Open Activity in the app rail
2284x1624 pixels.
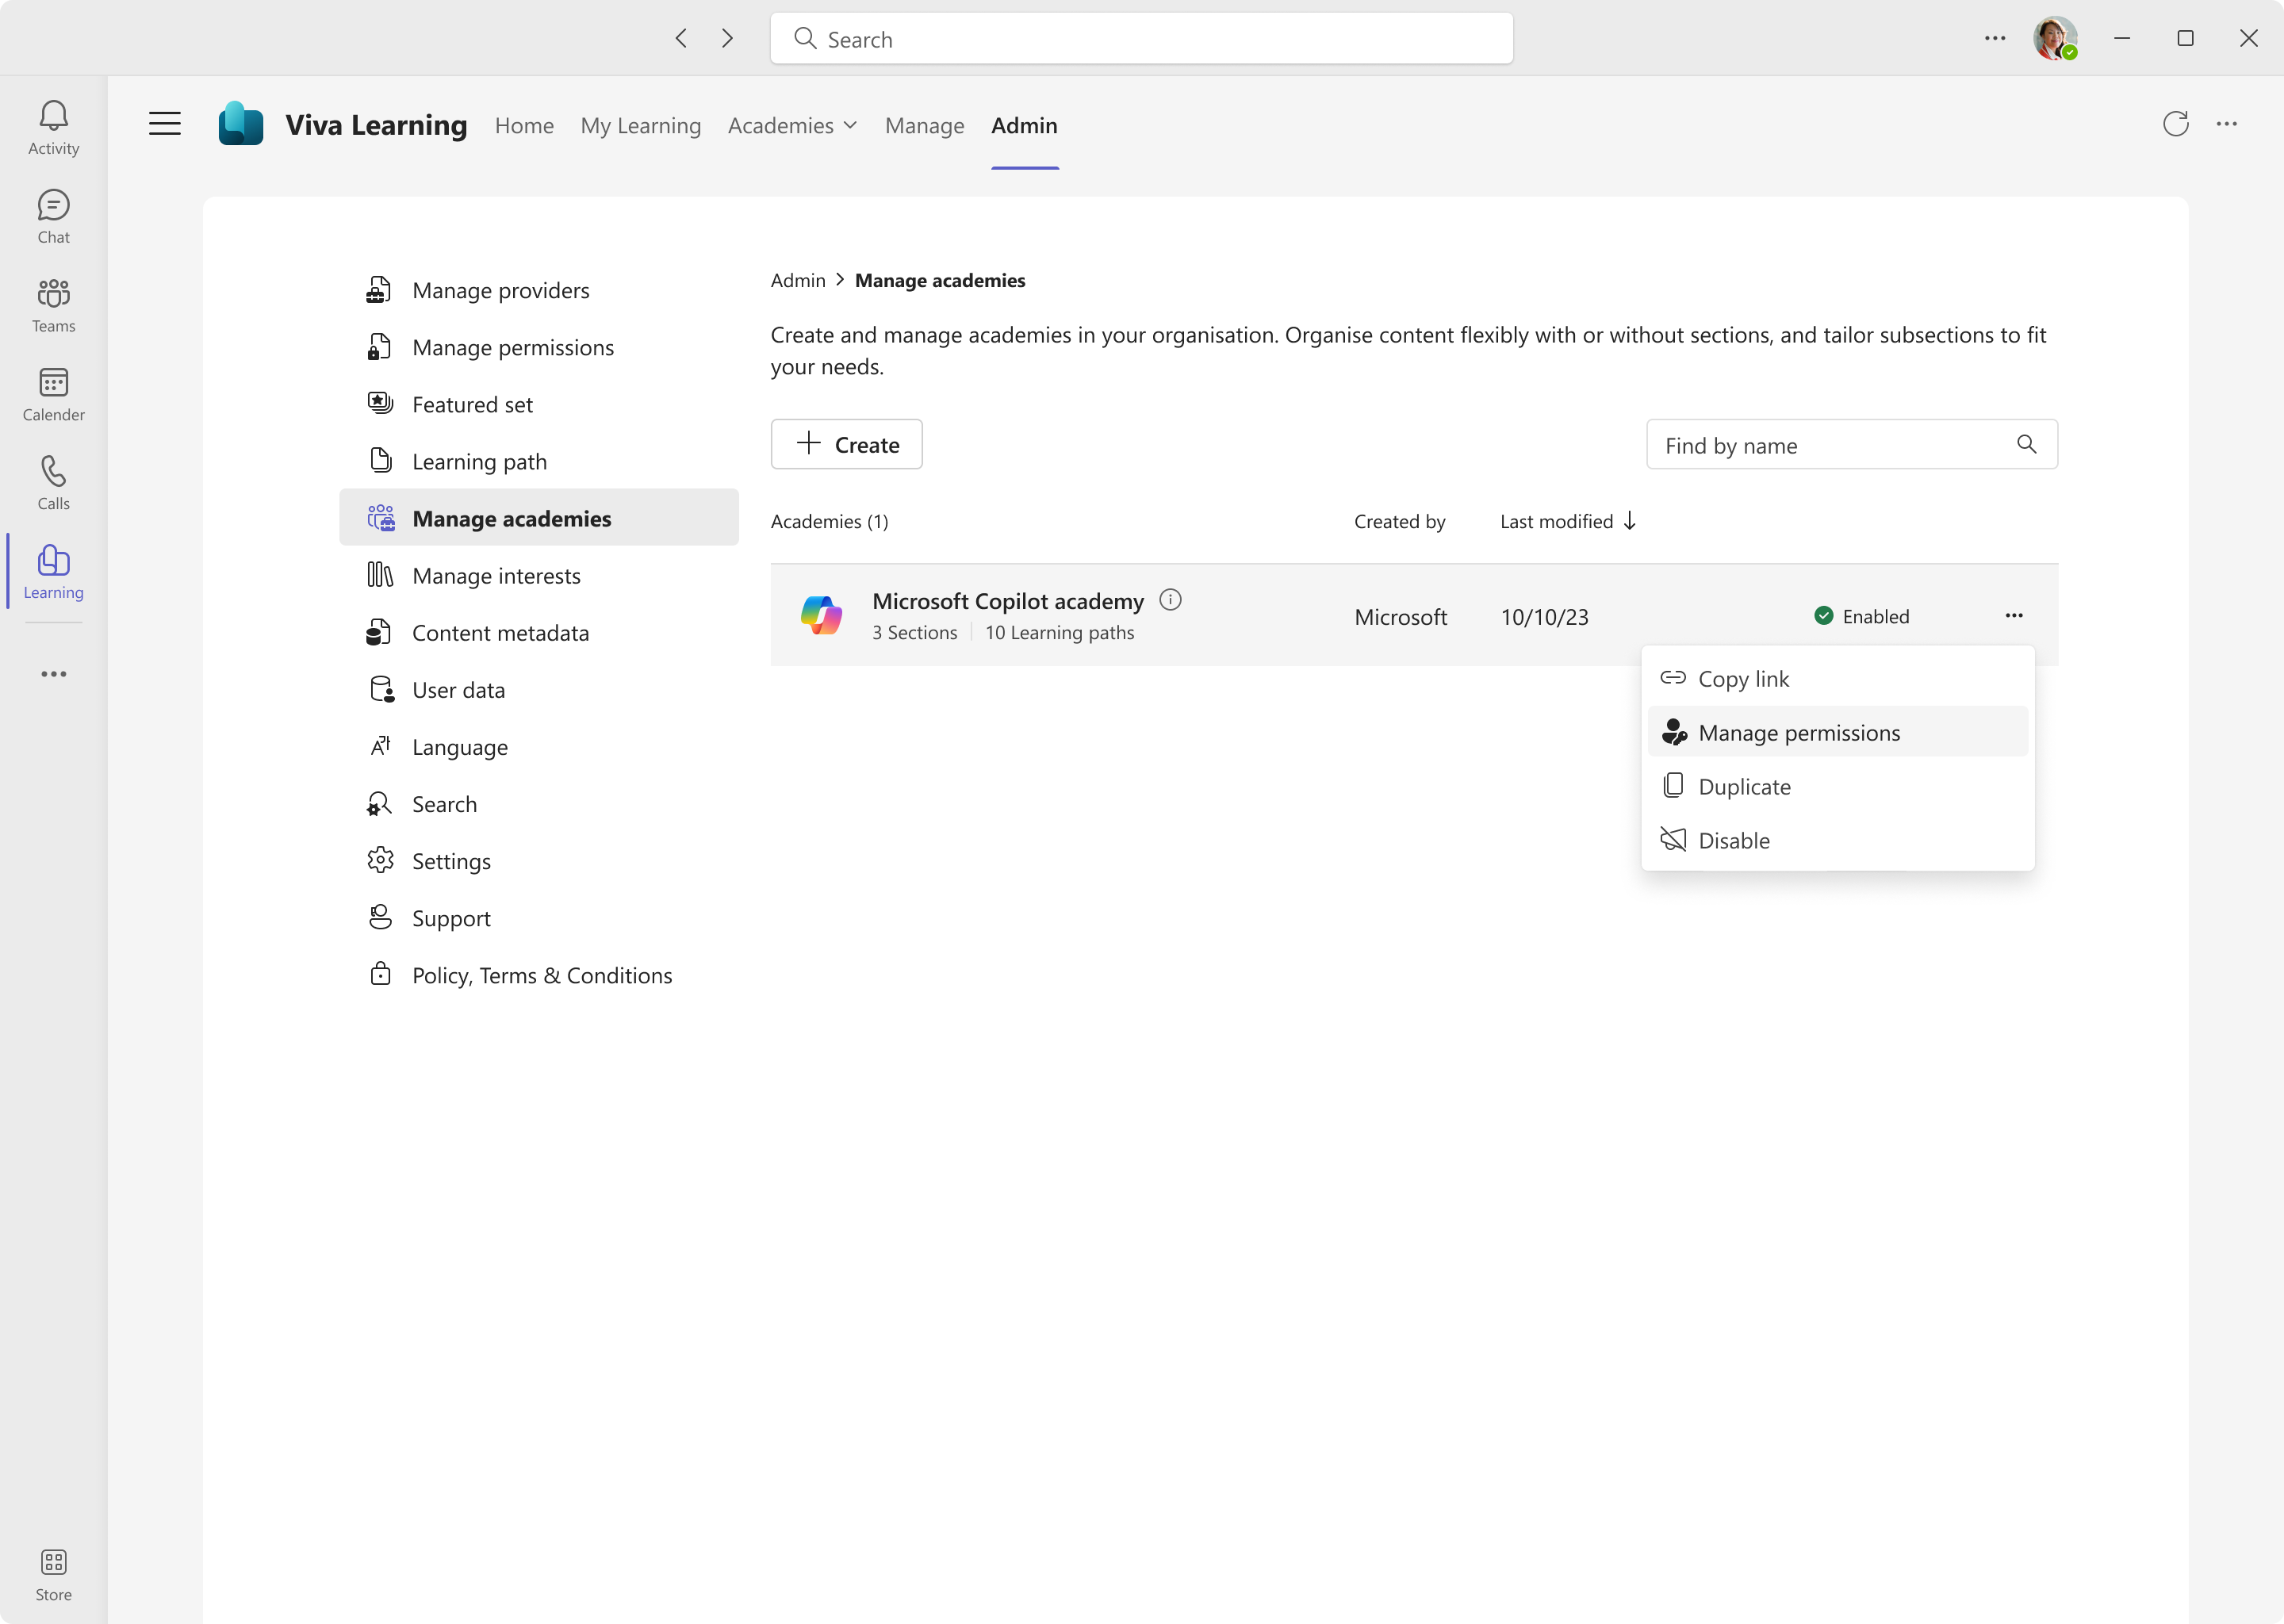(x=53, y=127)
